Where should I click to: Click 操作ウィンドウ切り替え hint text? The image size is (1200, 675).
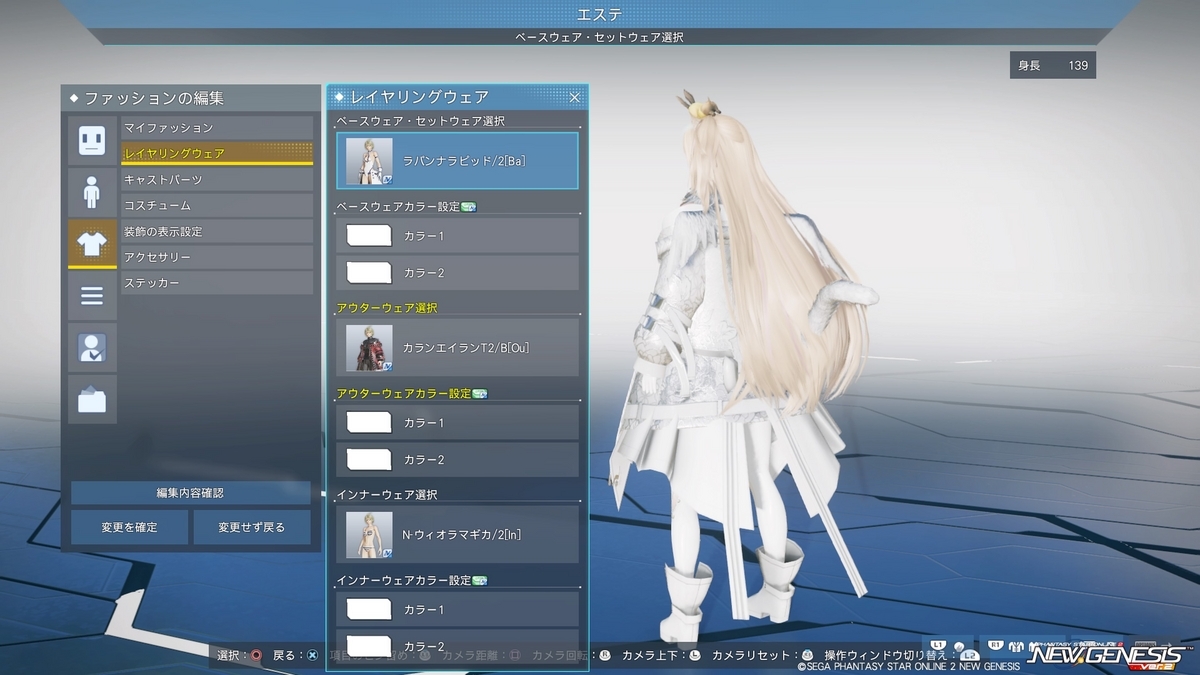[886, 656]
